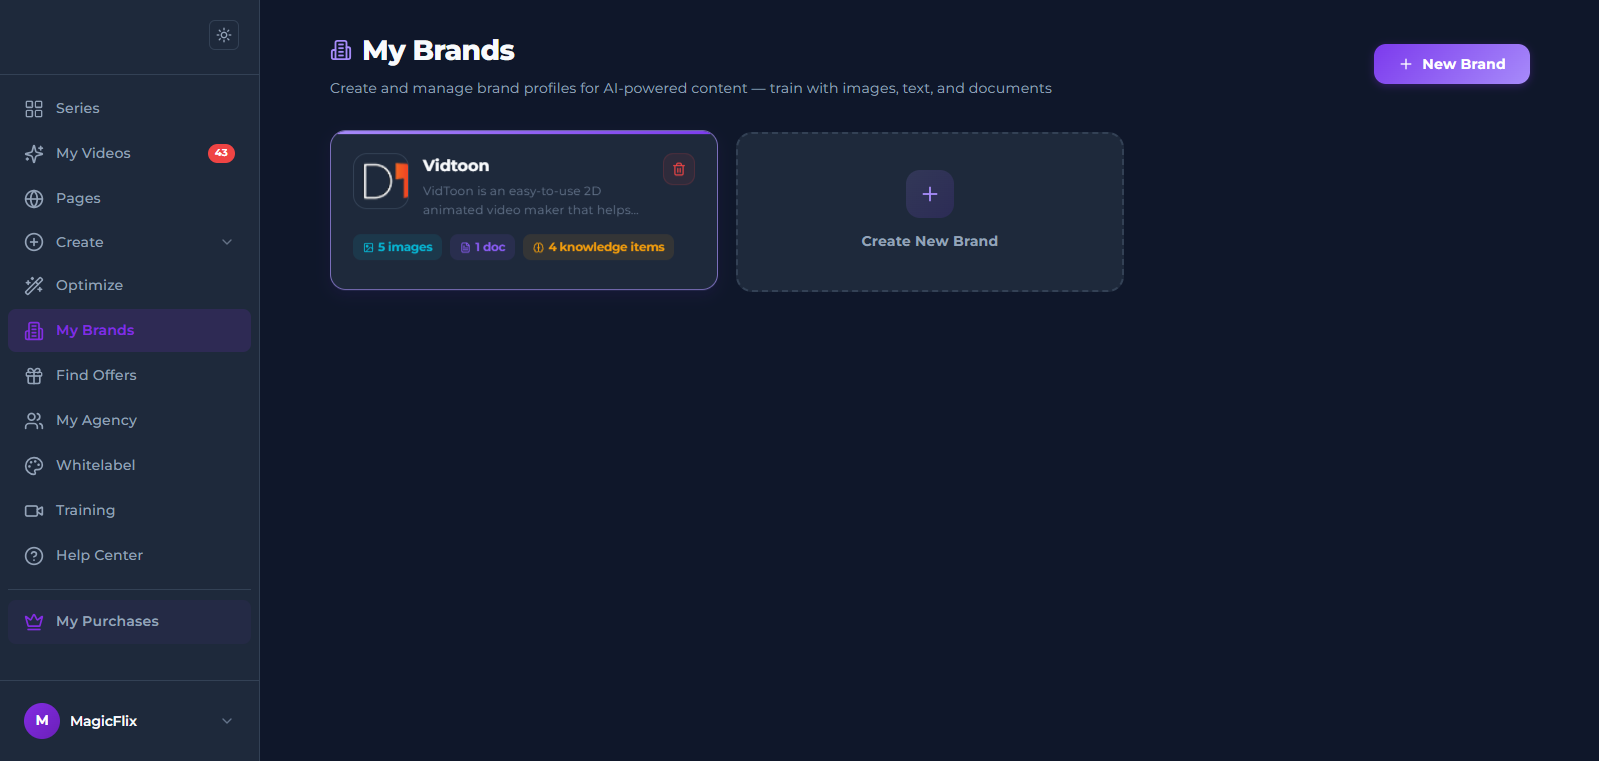Click the Series grid icon in sidebar
Image resolution: width=1599 pixels, height=761 pixels.
34,108
